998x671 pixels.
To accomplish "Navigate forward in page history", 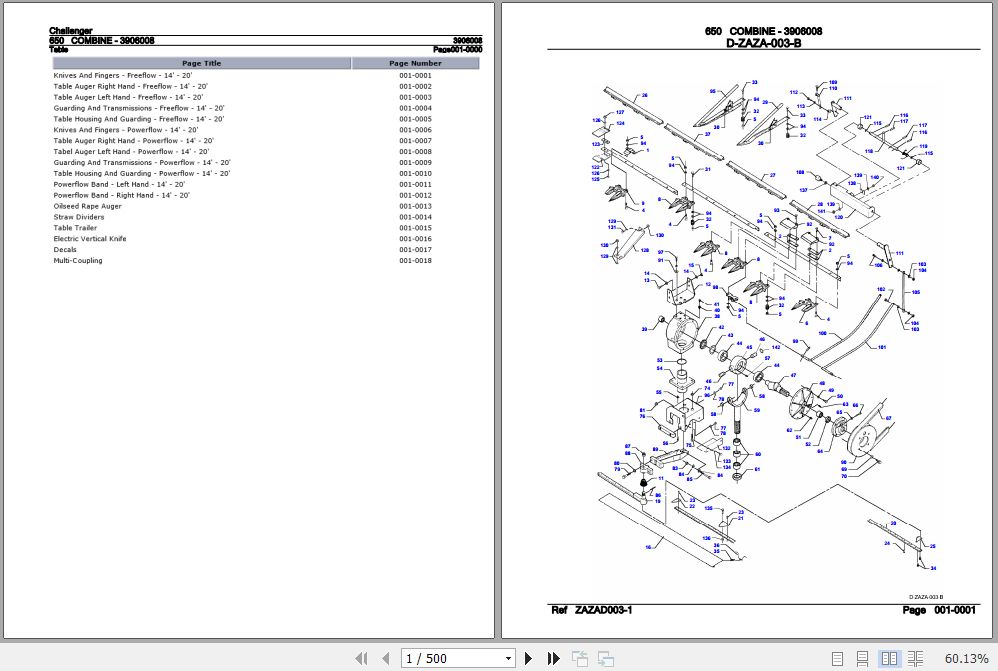I will pyautogui.click(x=605, y=658).
